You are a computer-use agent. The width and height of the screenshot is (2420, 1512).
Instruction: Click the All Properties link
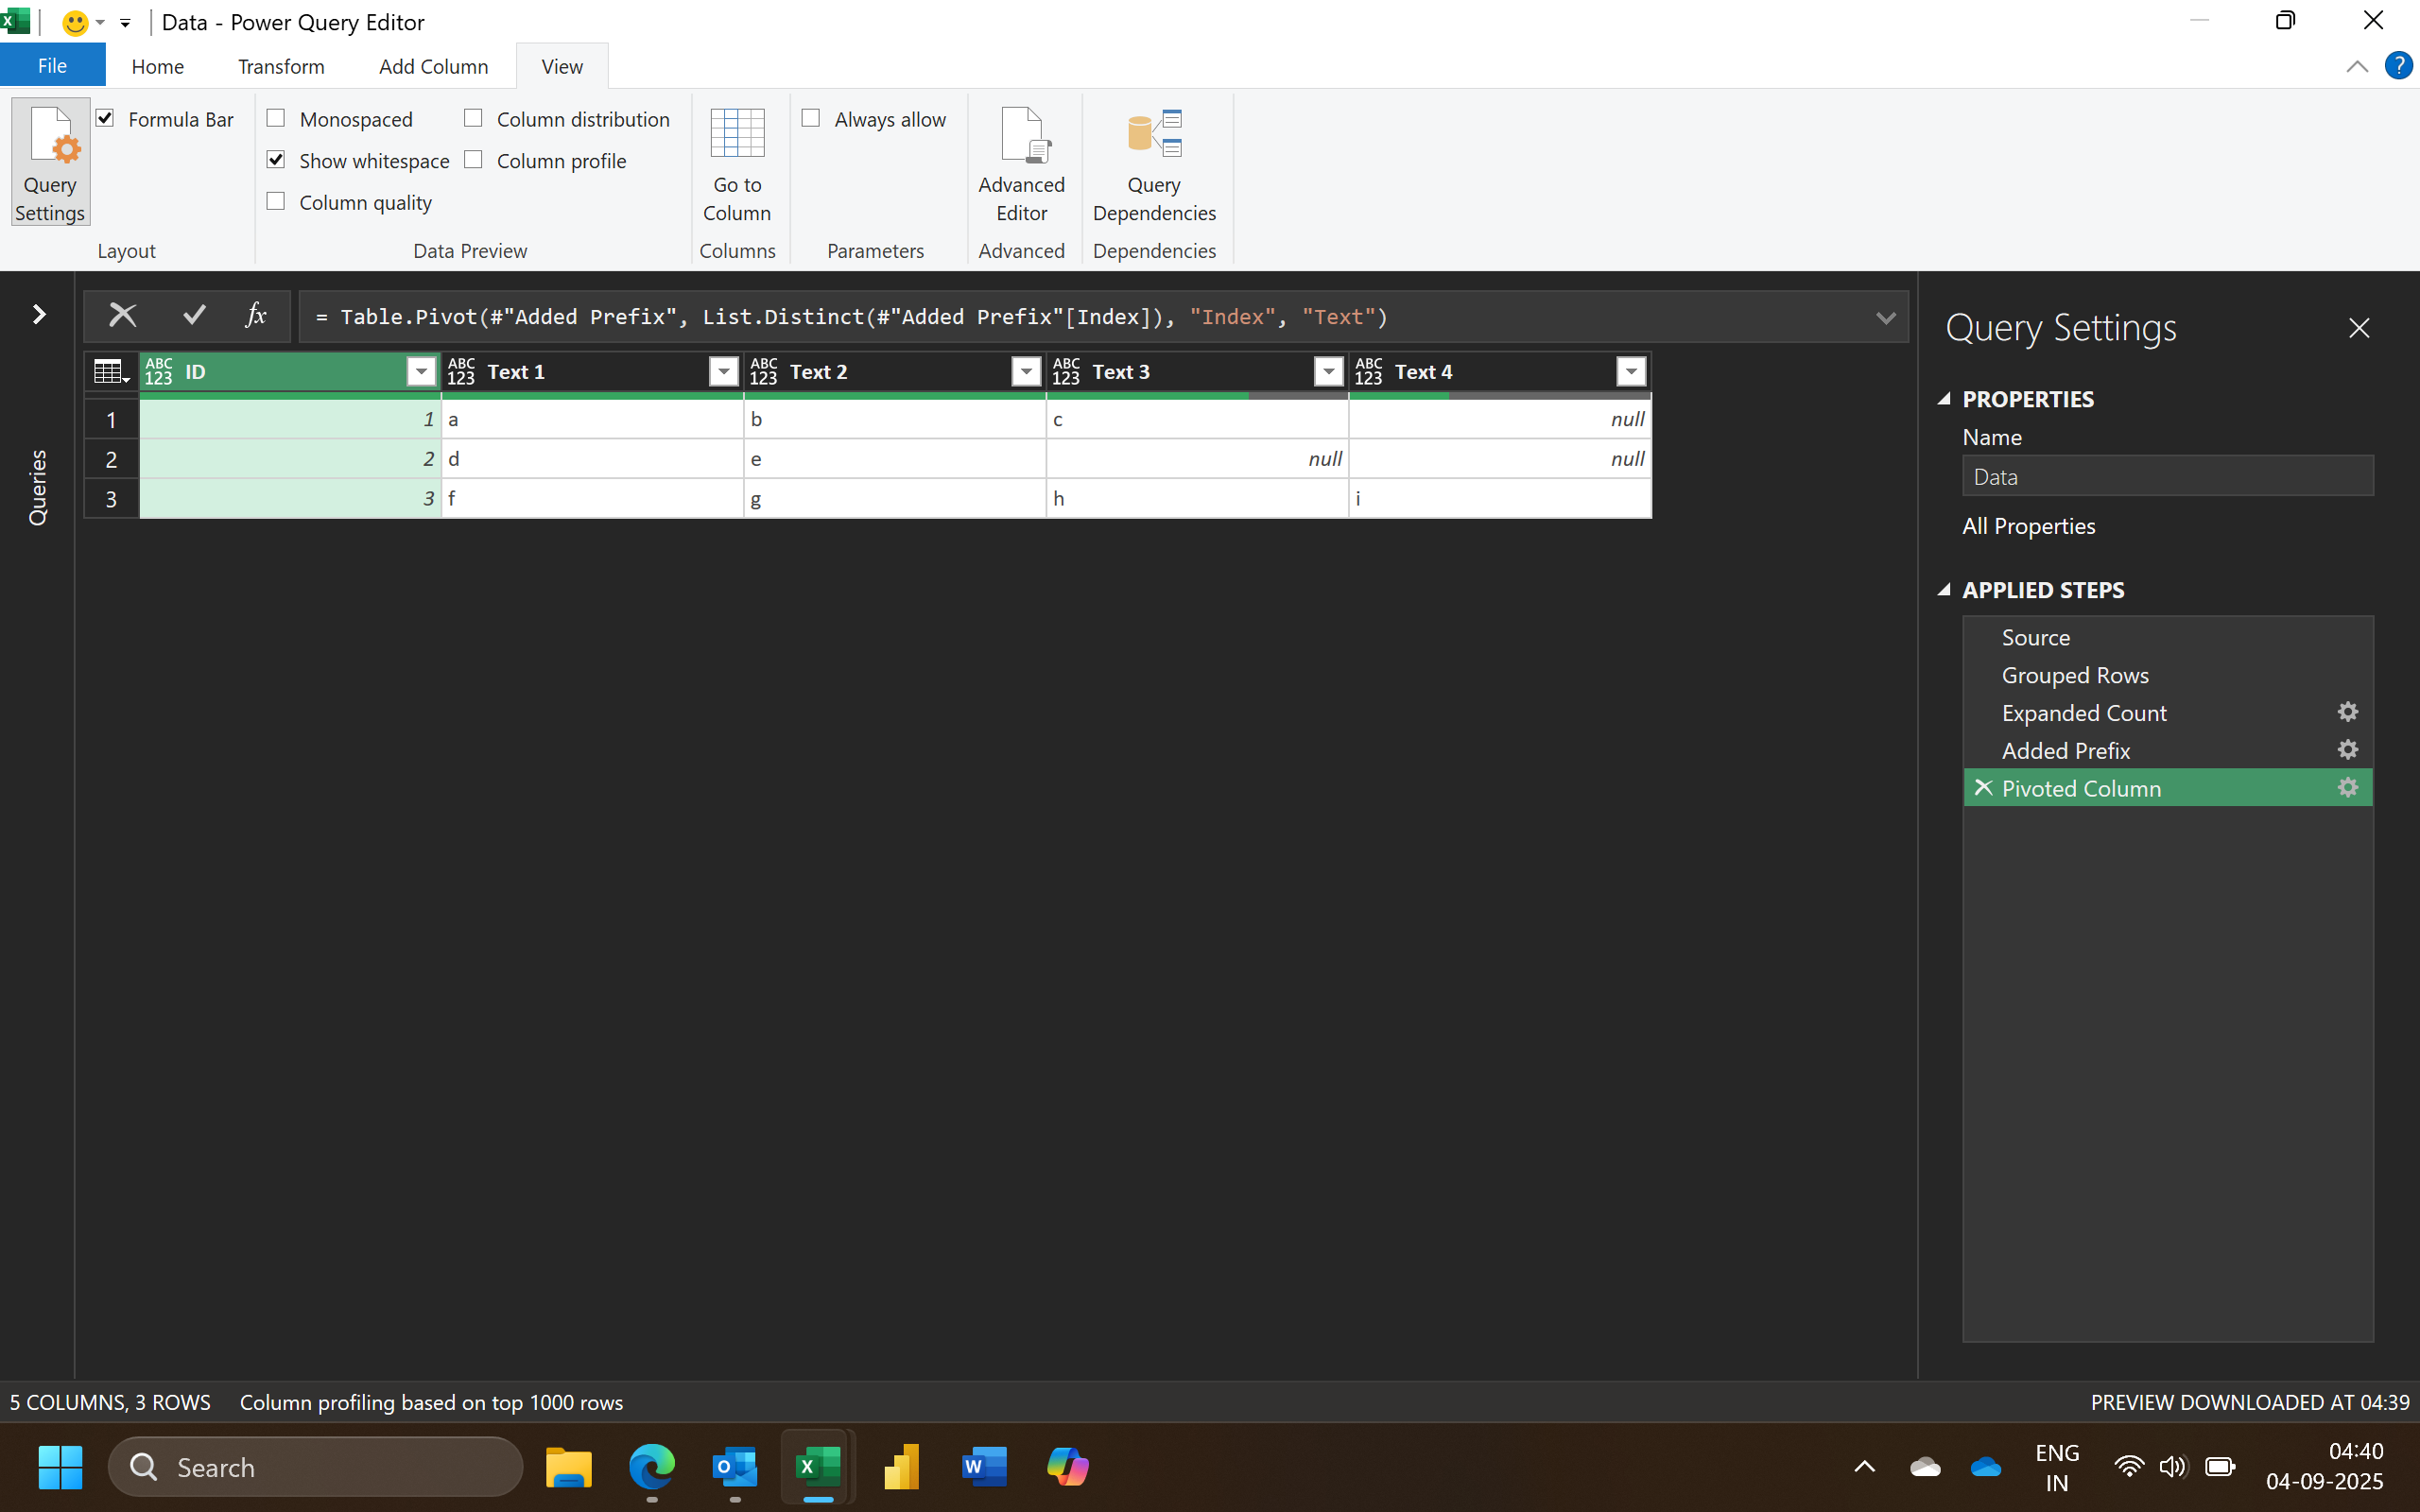coord(2028,526)
